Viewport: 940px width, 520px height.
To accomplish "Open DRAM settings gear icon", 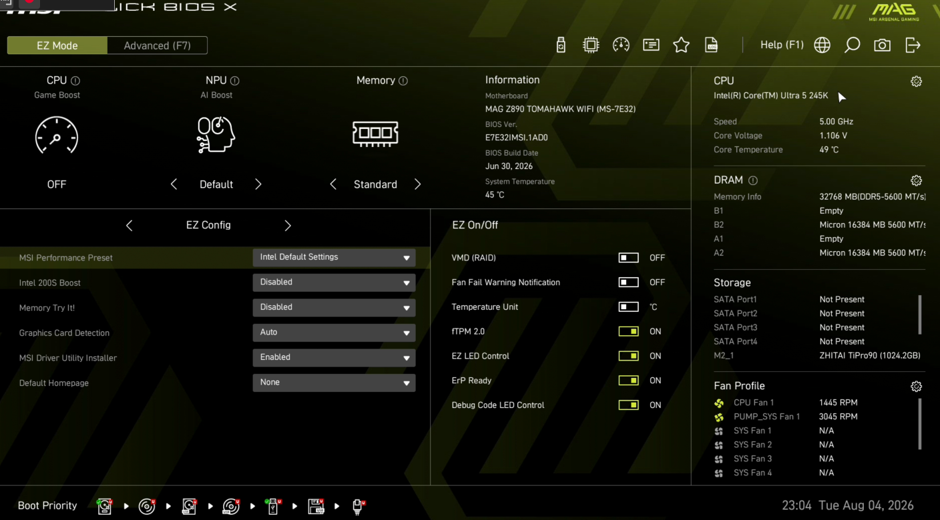I will point(916,180).
